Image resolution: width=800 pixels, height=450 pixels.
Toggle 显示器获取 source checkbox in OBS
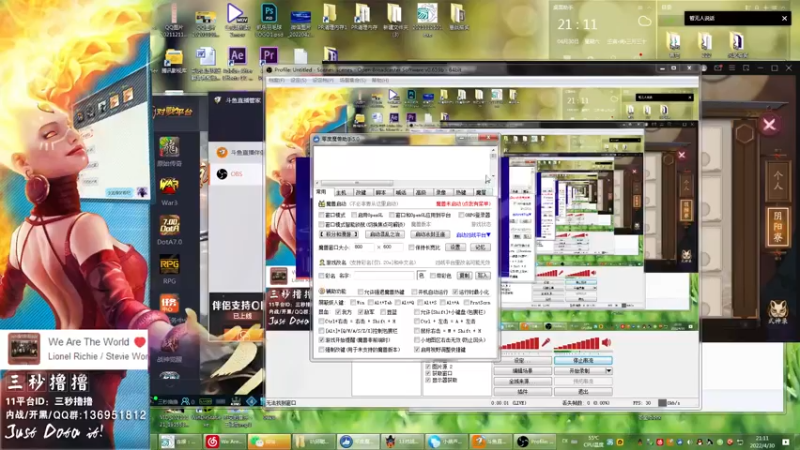[428, 380]
